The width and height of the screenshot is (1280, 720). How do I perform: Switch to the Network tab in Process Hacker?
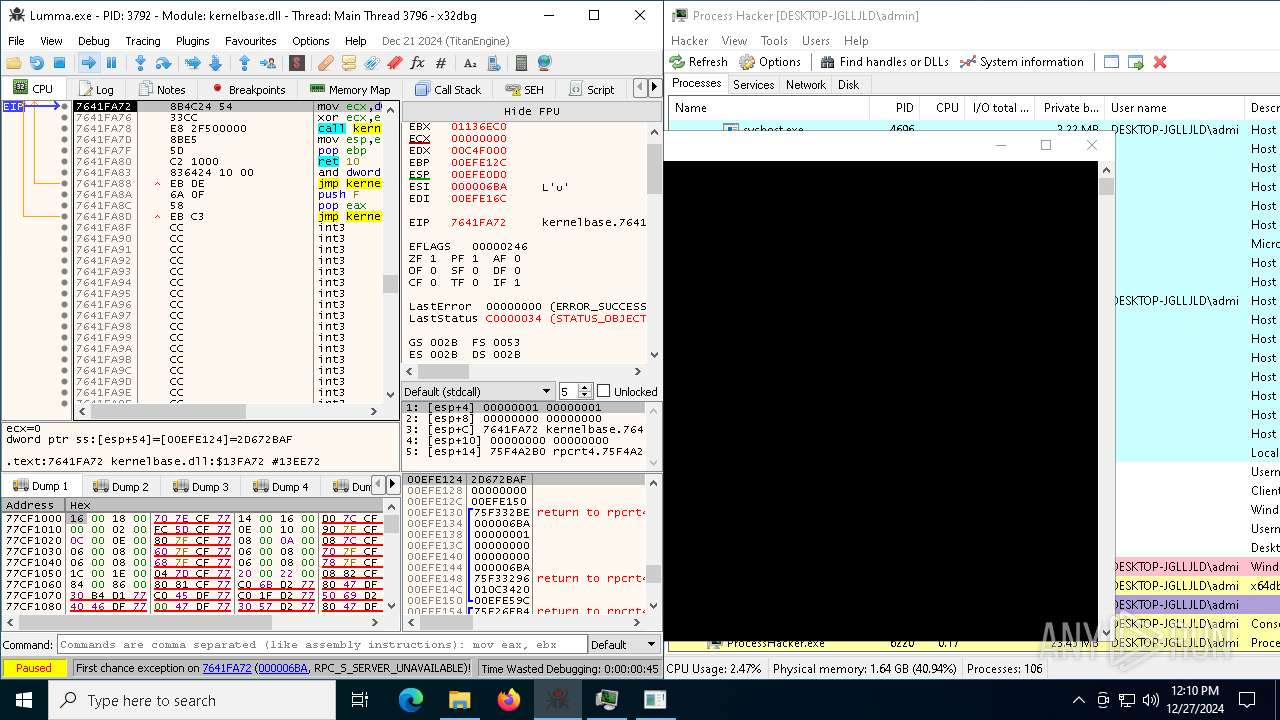tap(806, 85)
